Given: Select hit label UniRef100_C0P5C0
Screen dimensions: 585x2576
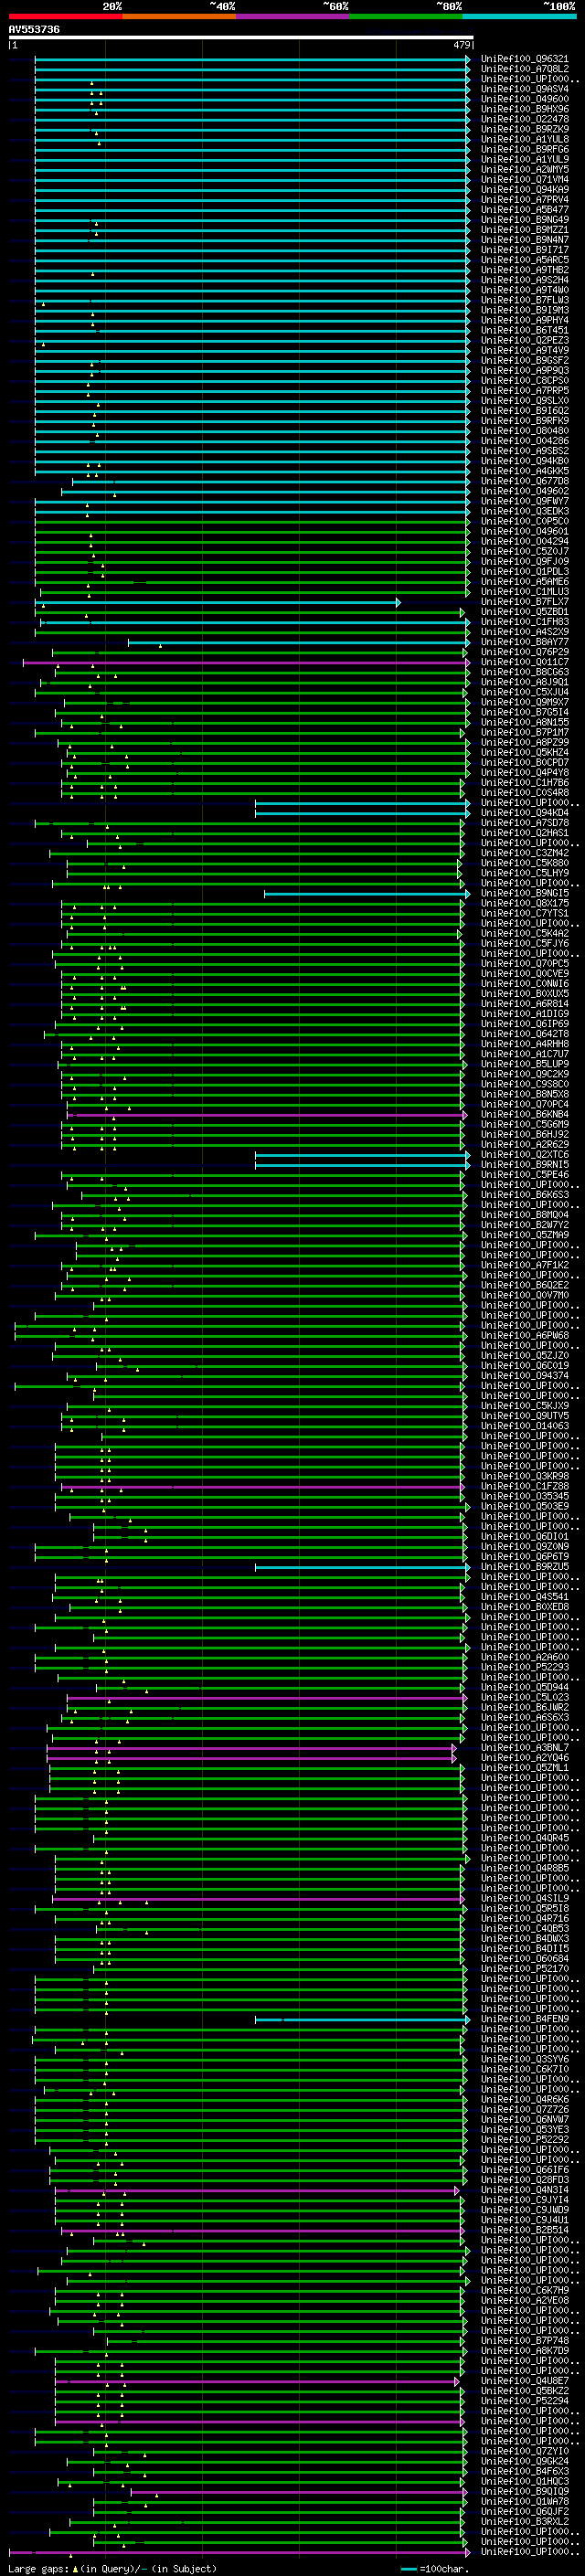Looking at the screenshot, I should [525, 521].
